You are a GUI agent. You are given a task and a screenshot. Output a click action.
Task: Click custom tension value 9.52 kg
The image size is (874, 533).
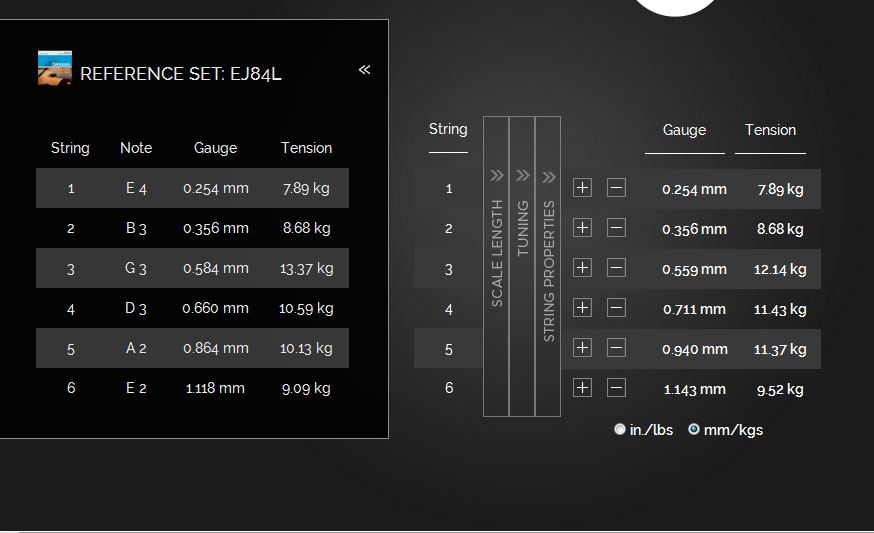click(x=780, y=389)
